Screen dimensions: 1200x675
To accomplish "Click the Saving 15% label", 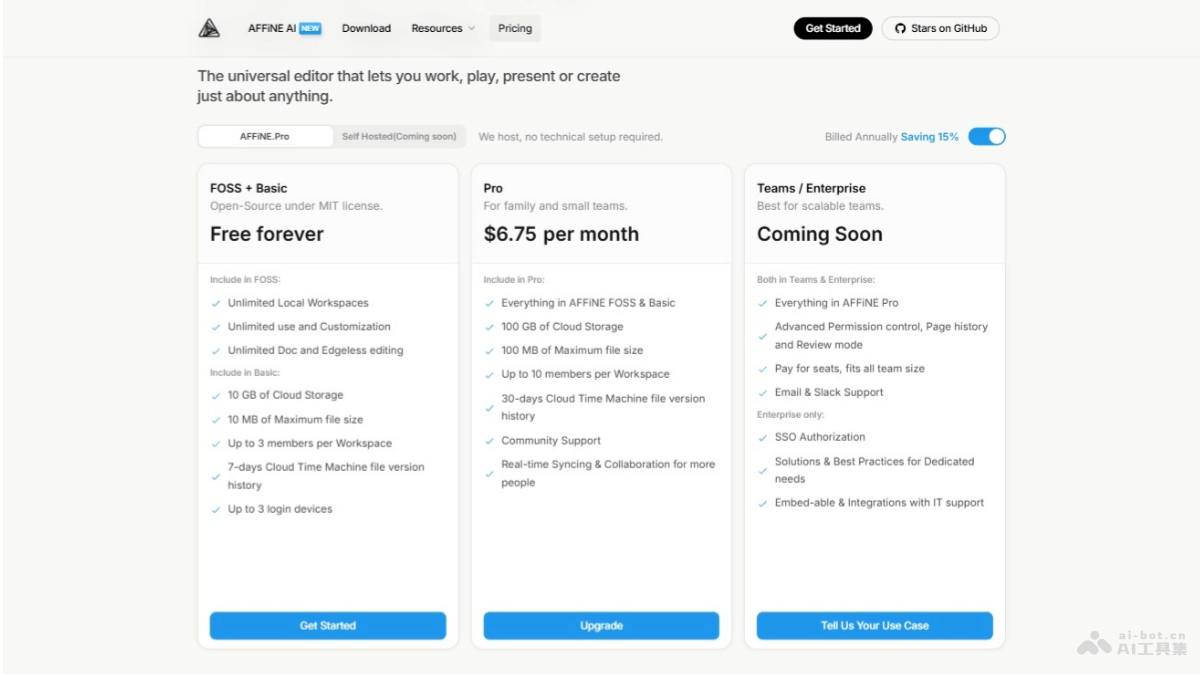I will [x=929, y=137].
